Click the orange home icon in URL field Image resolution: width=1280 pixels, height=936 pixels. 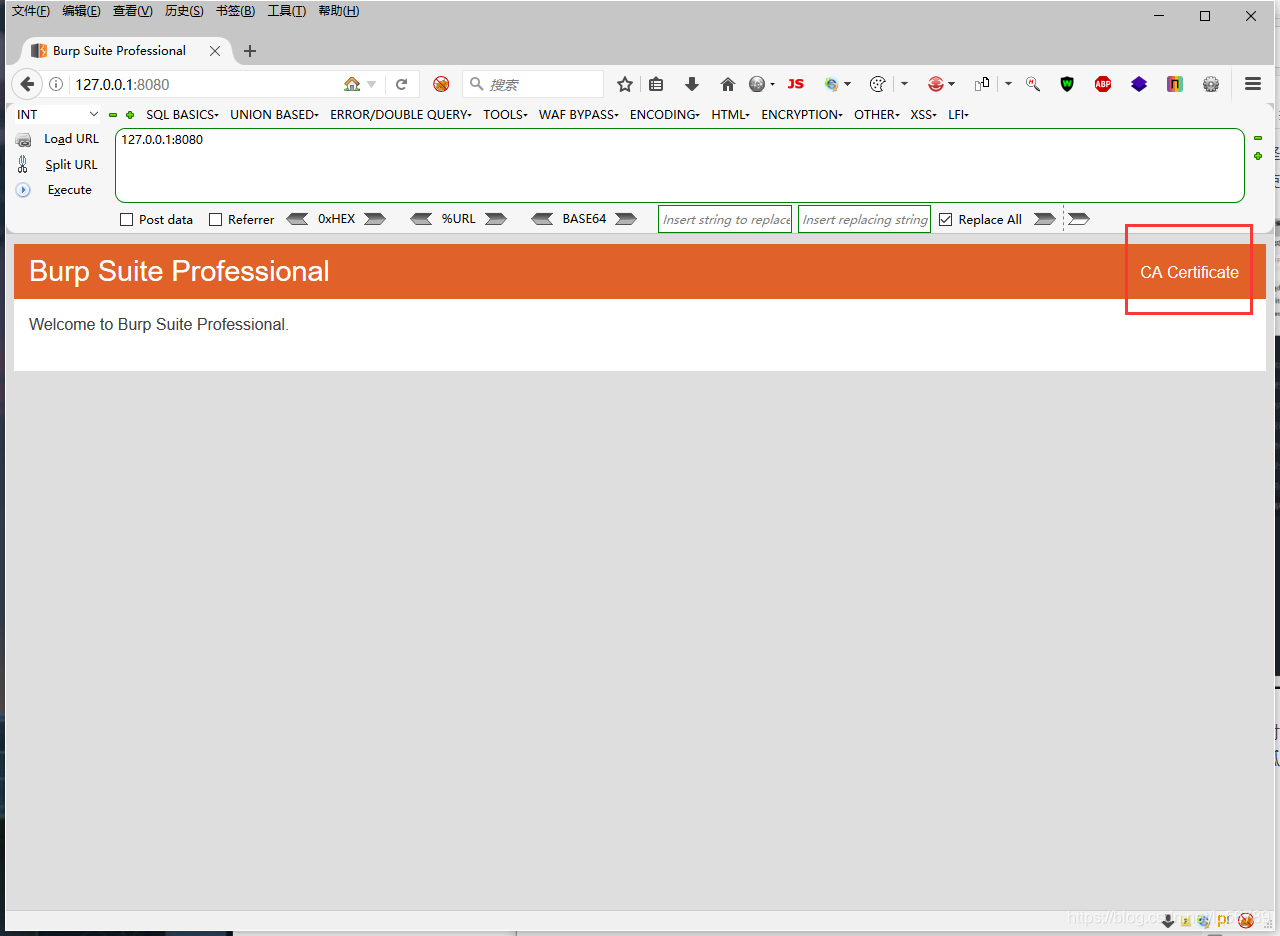[352, 84]
